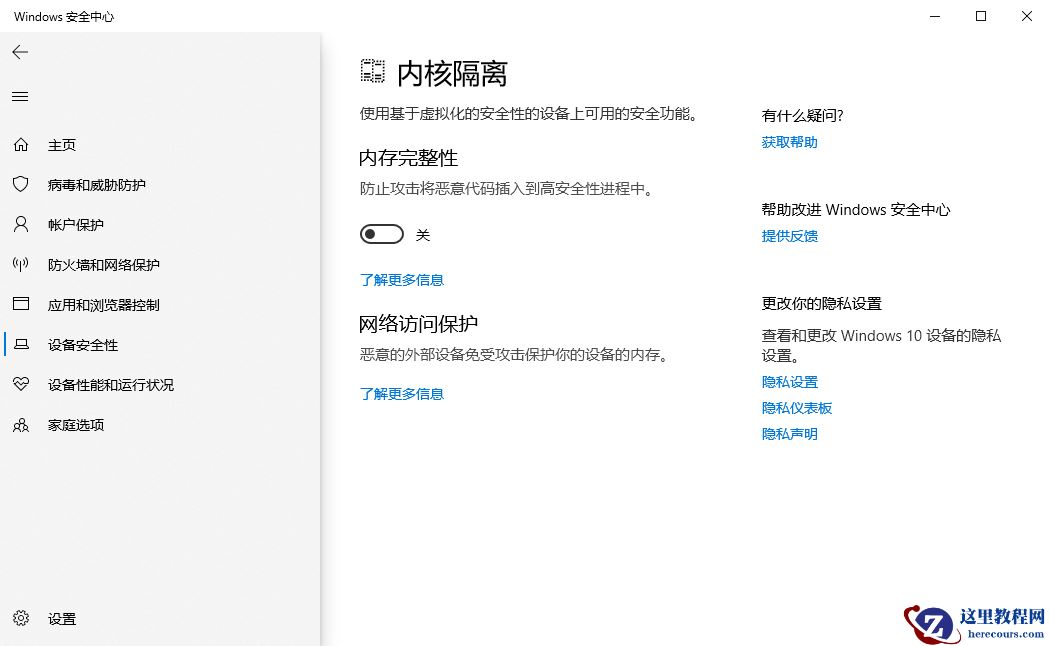Click the 设置 gear icon
Viewport: 1050px width, 646px height.
22,618
